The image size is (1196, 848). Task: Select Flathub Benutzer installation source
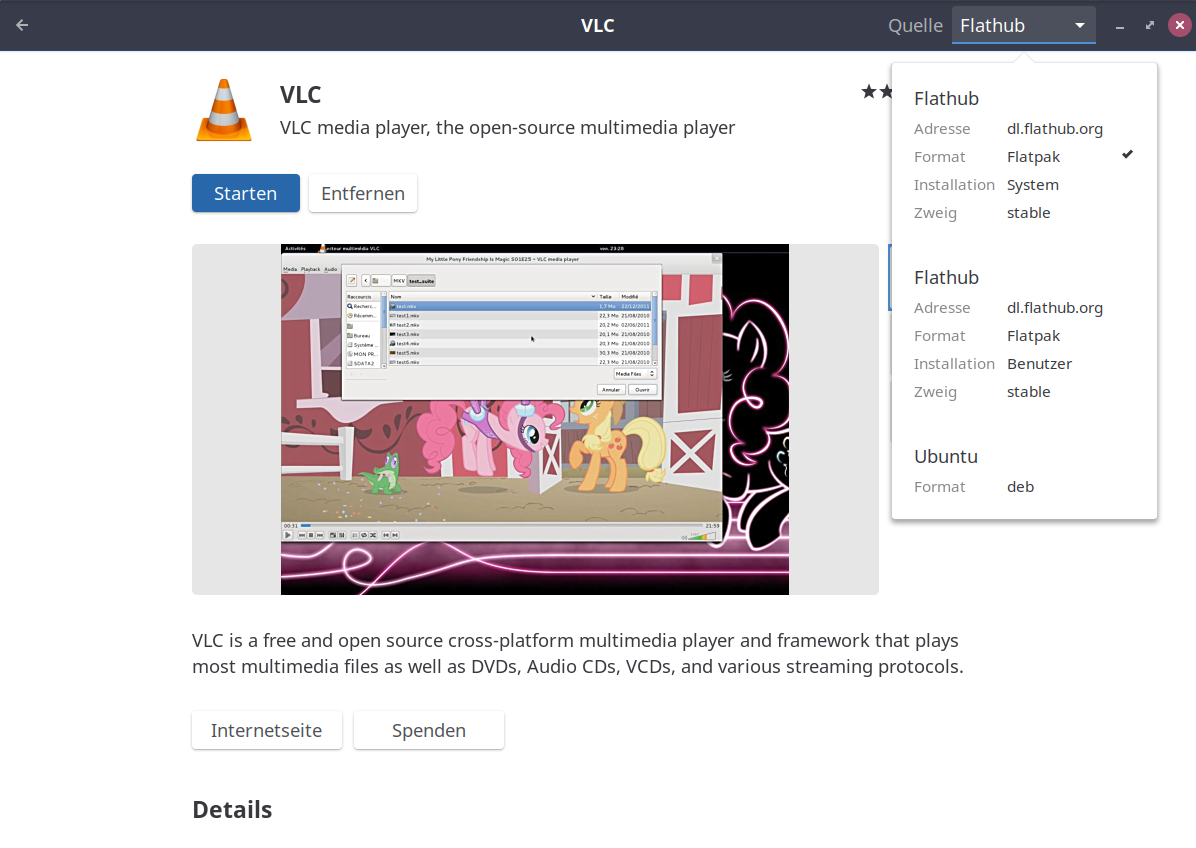point(1024,334)
